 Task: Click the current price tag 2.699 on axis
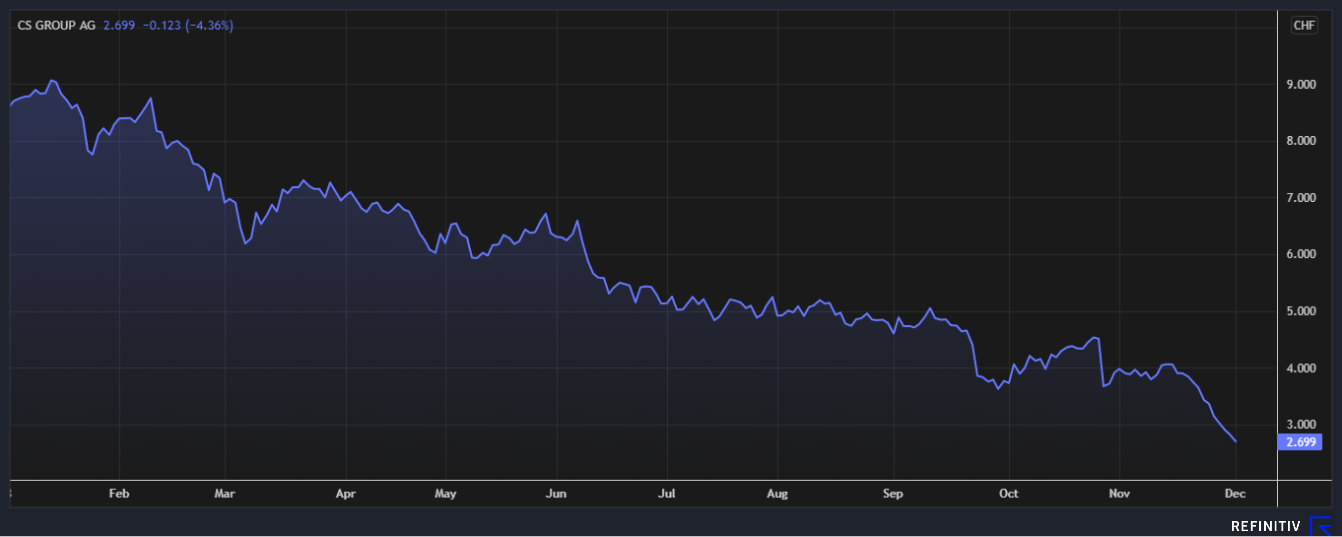click(1301, 442)
